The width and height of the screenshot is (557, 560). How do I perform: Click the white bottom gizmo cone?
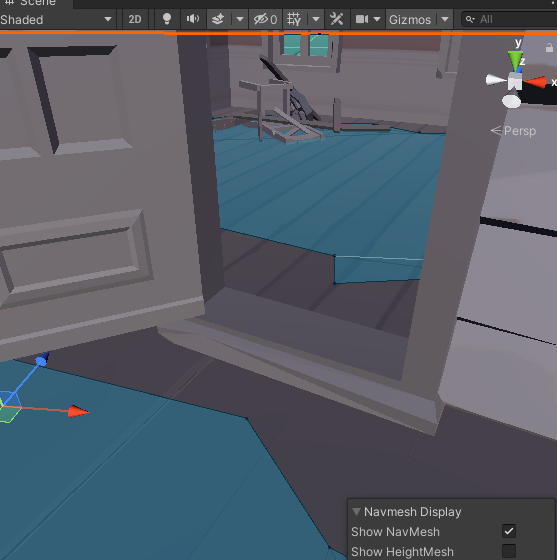tap(512, 100)
